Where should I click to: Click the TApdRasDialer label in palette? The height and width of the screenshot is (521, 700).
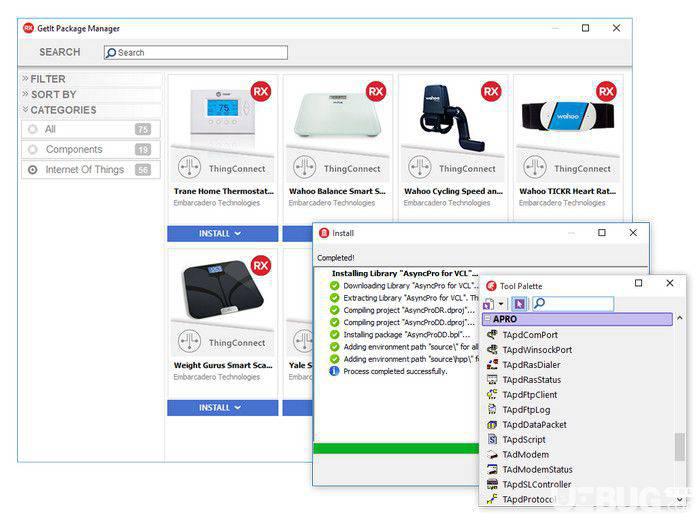click(x=531, y=365)
